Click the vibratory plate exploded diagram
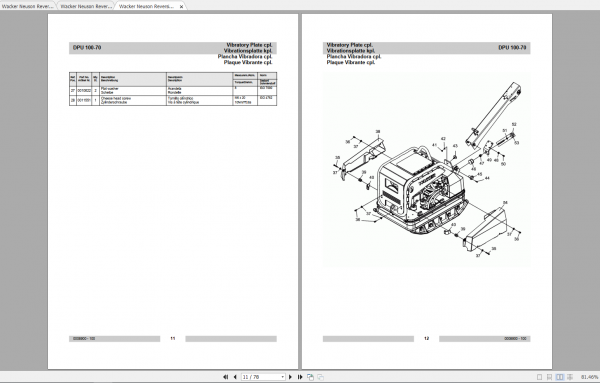The height and width of the screenshot is (383, 600). [427, 170]
